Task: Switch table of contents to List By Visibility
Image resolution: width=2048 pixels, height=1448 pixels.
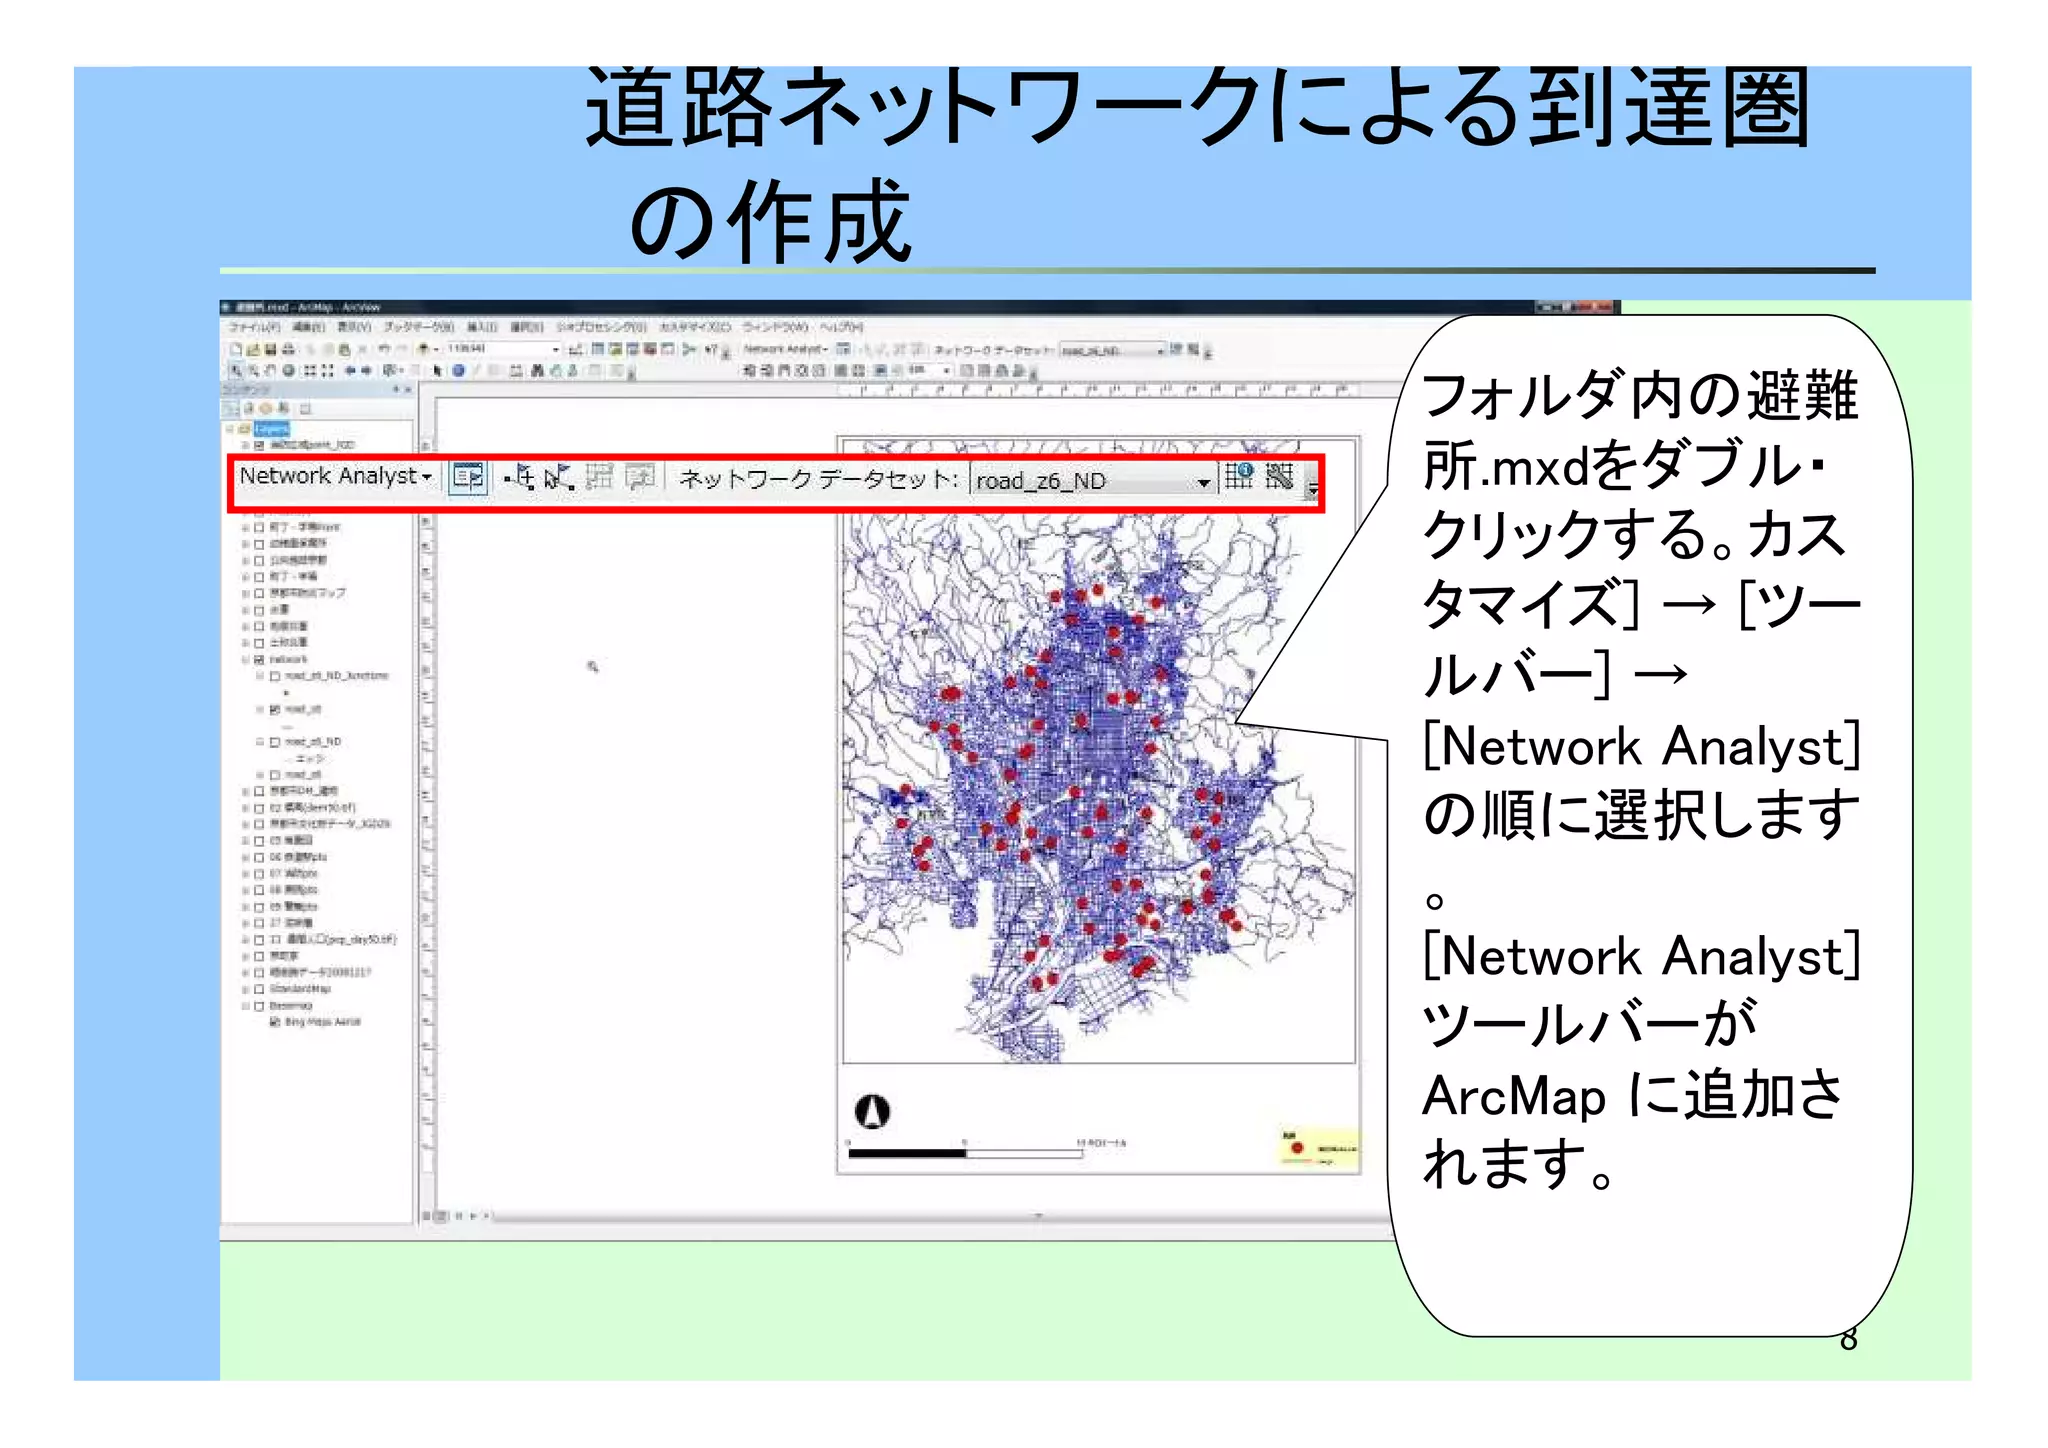Action: pyautogui.click(x=265, y=408)
